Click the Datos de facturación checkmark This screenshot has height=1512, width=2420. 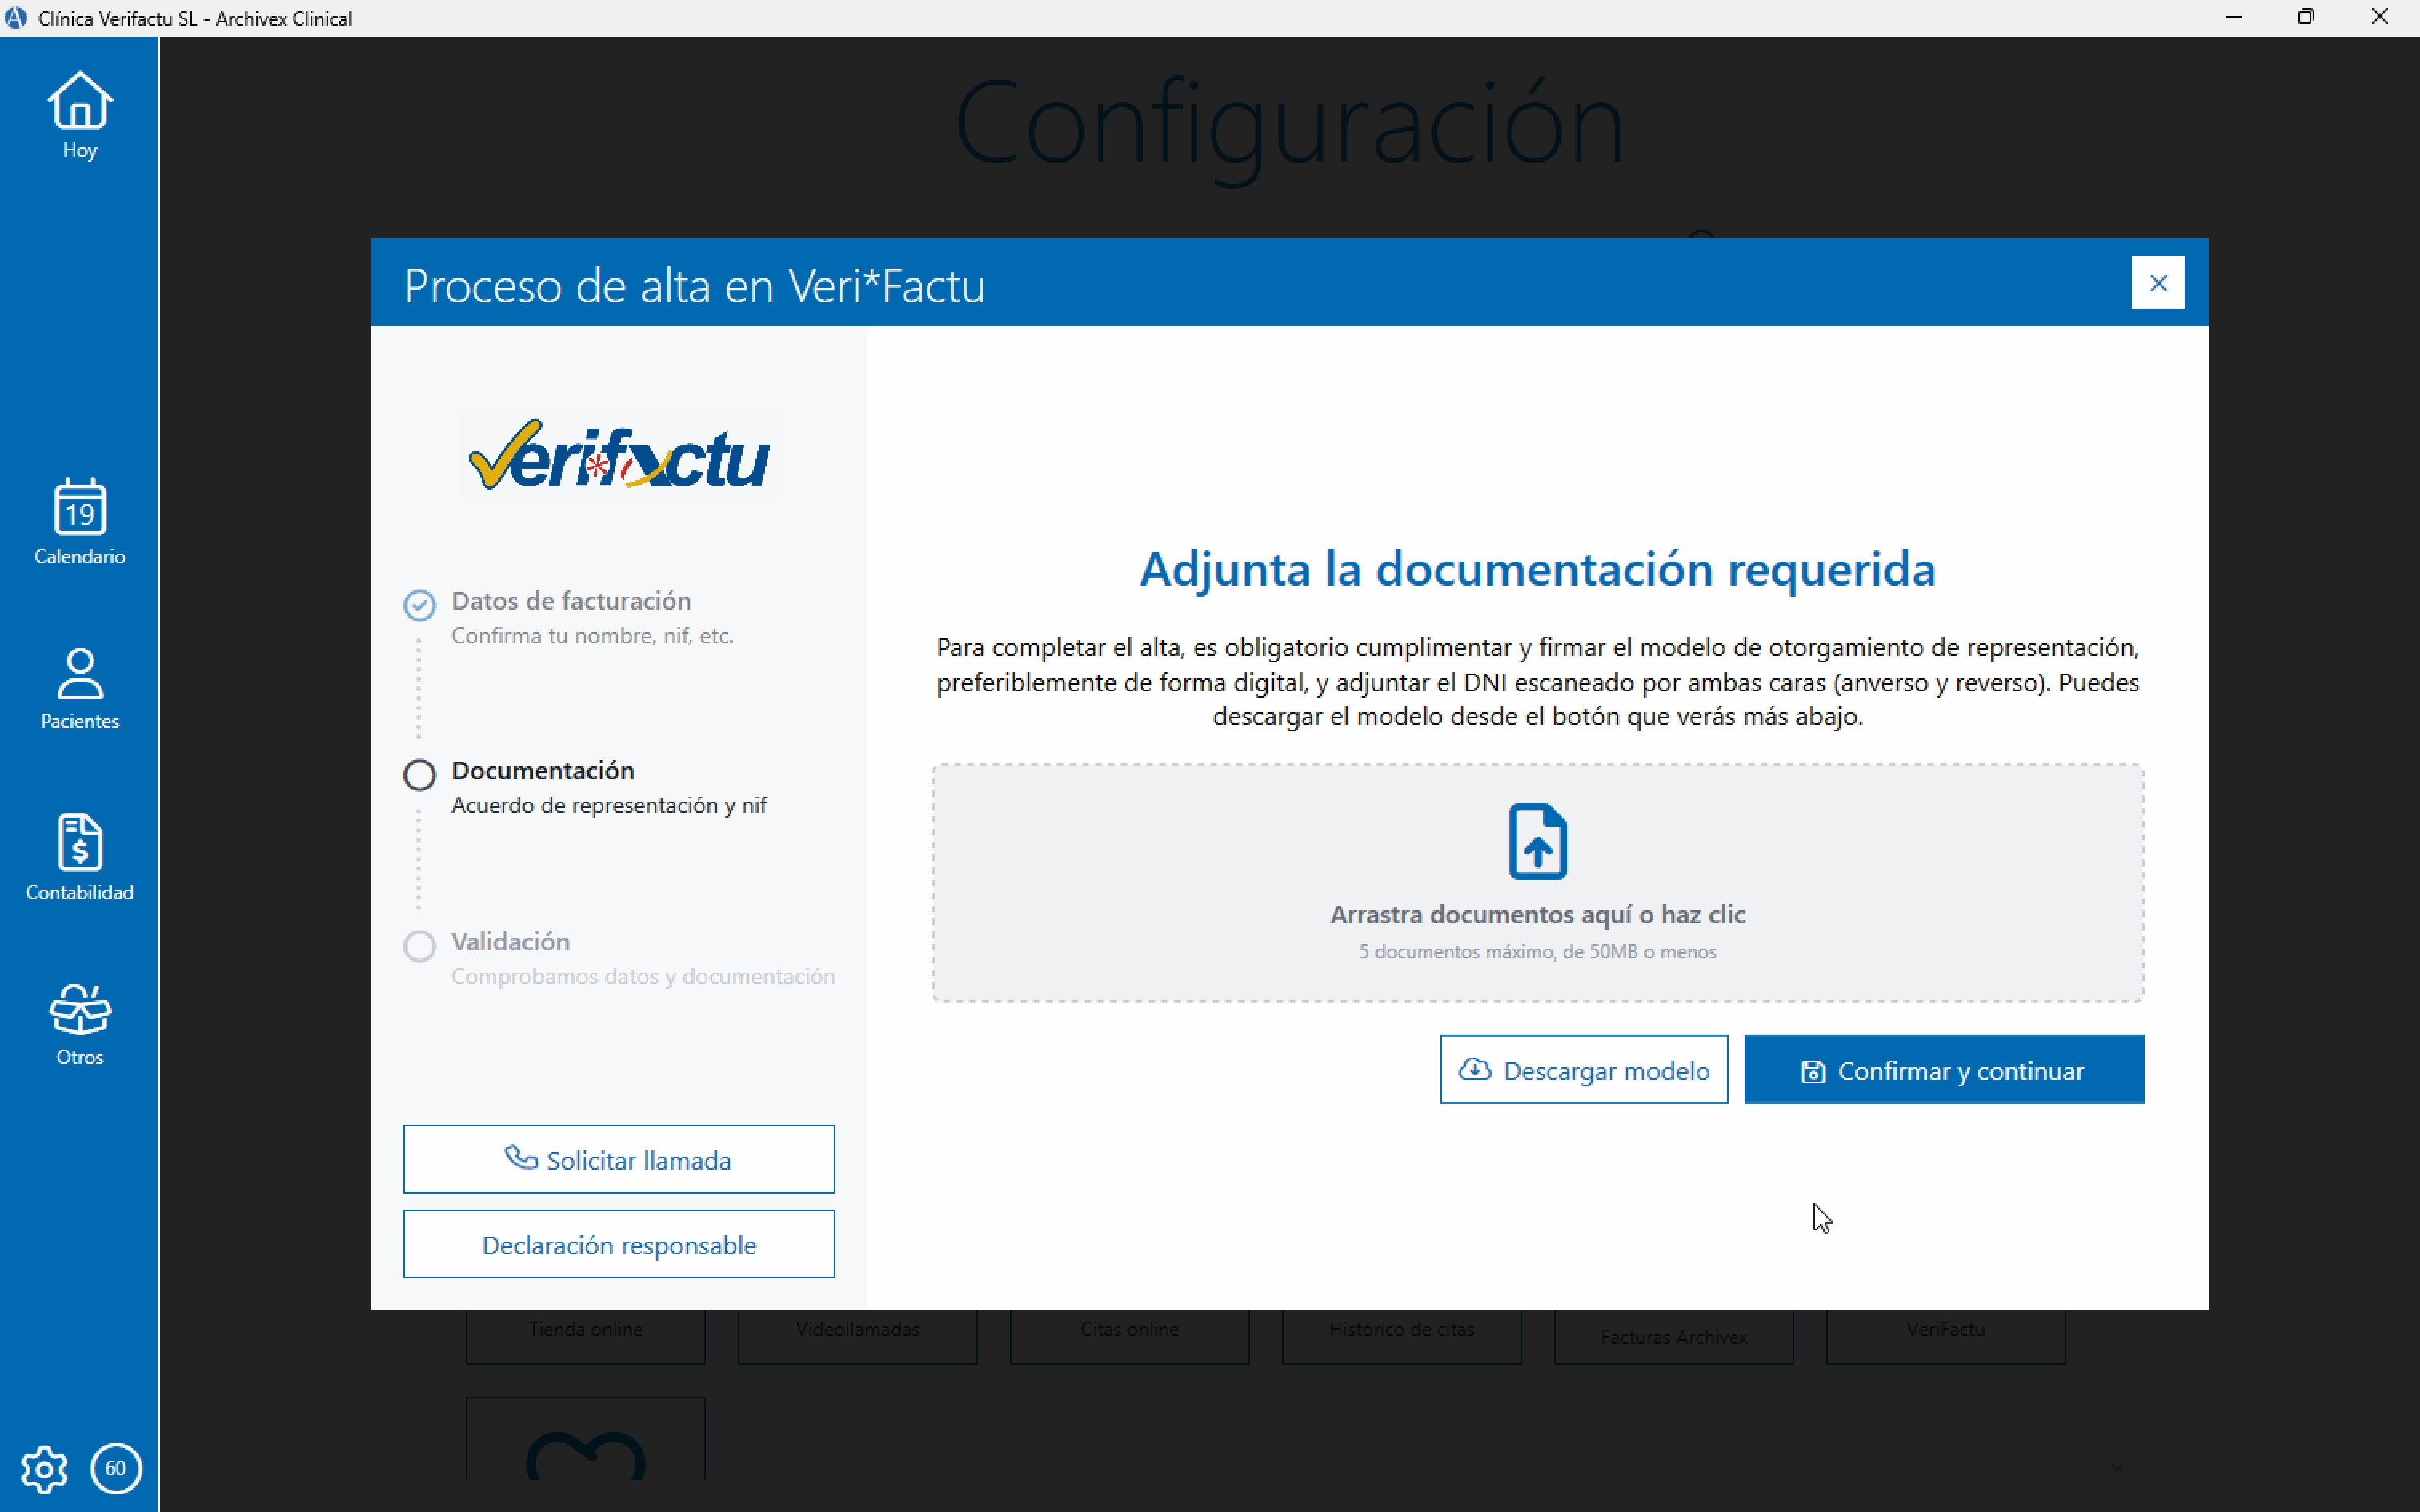point(420,604)
